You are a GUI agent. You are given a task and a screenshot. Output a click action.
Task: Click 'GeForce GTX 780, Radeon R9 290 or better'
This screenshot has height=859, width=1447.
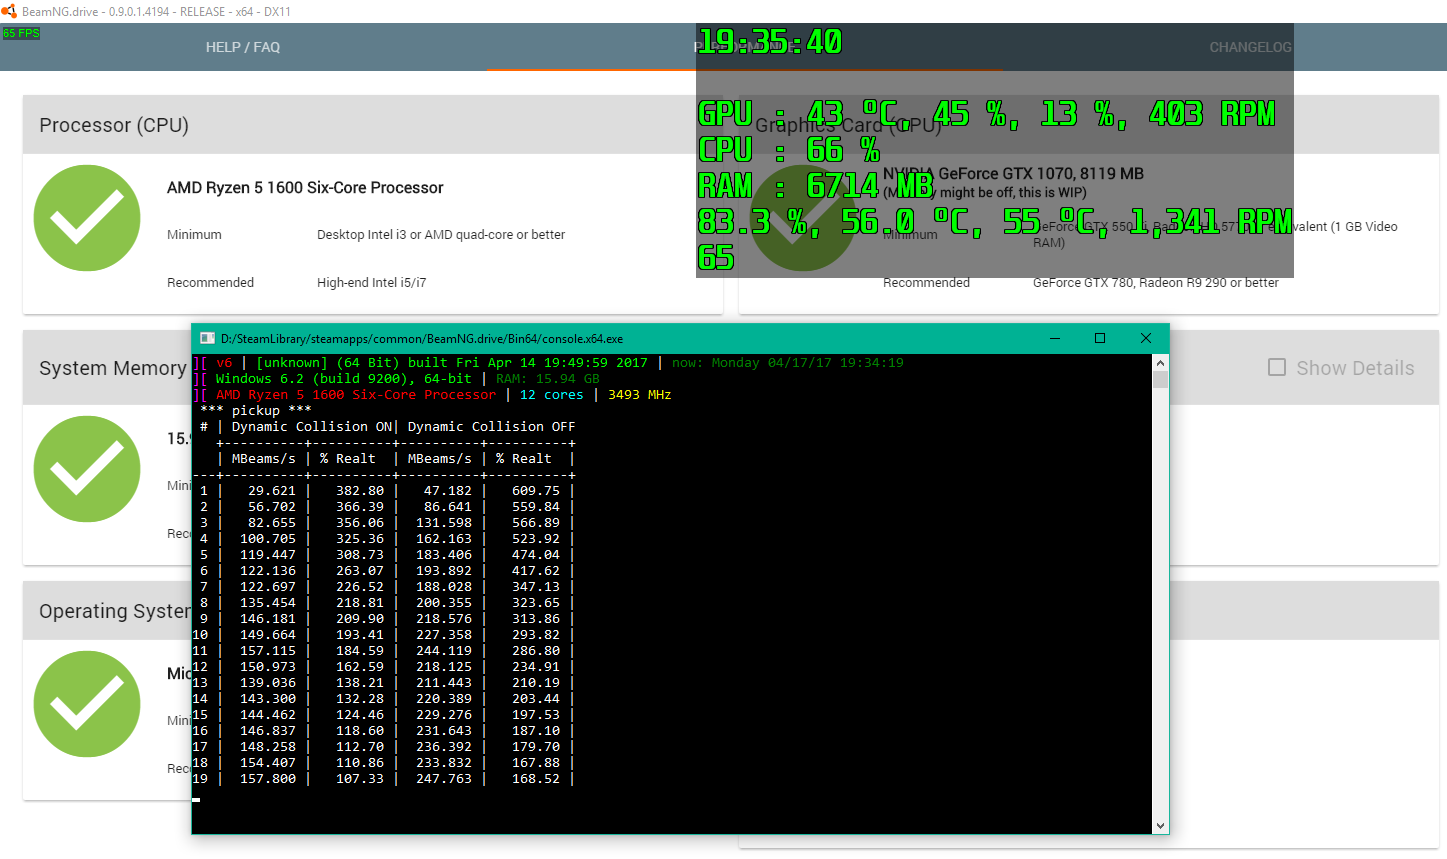pos(1156,283)
